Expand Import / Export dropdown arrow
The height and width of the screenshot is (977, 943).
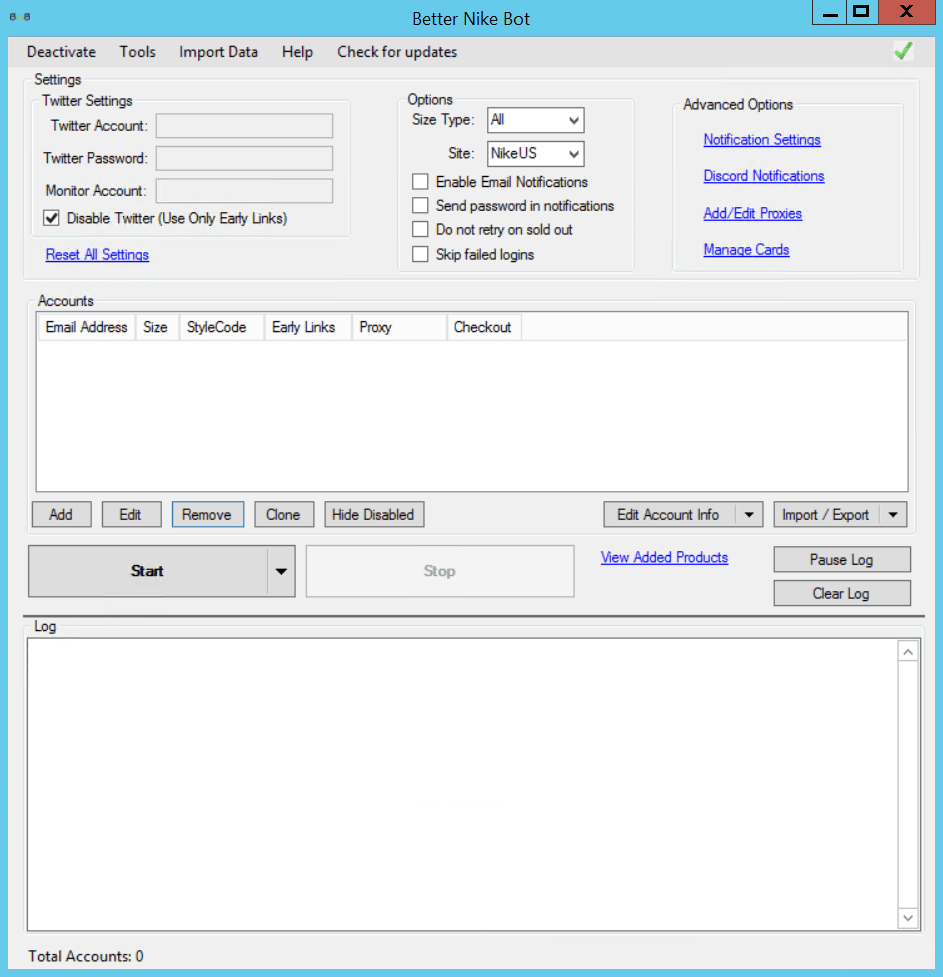(x=893, y=515)
